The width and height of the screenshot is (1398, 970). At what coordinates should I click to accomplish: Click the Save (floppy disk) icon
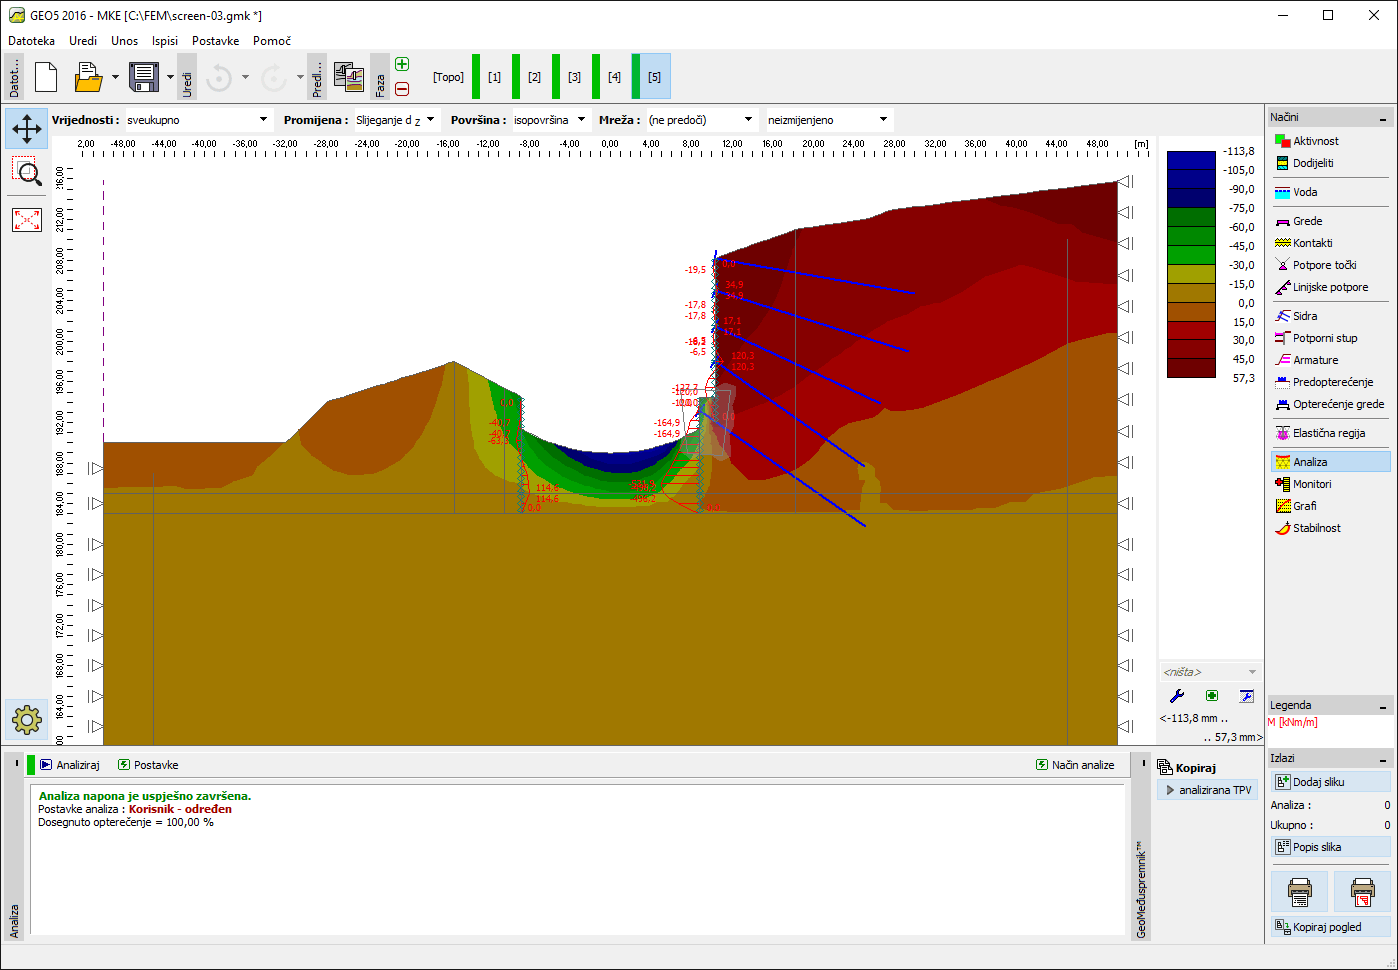[x=144, y=77]
